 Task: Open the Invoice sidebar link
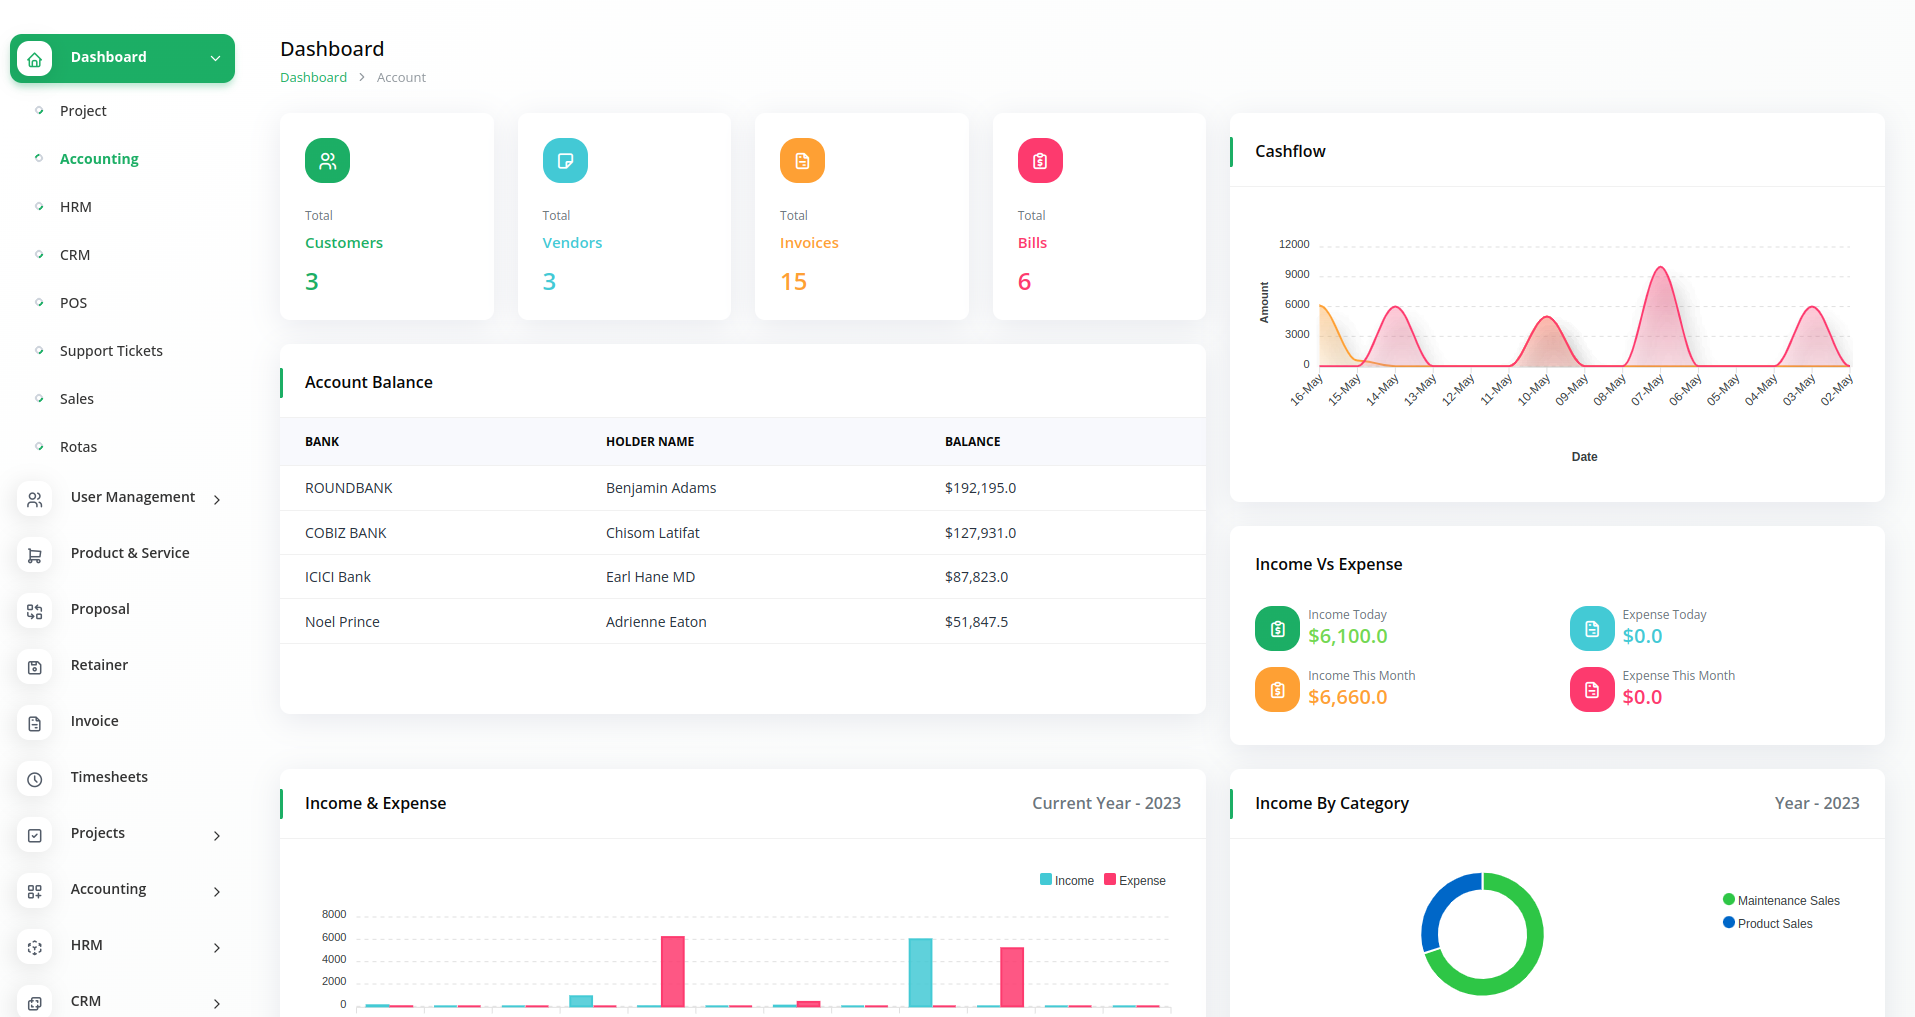(94, 721)
